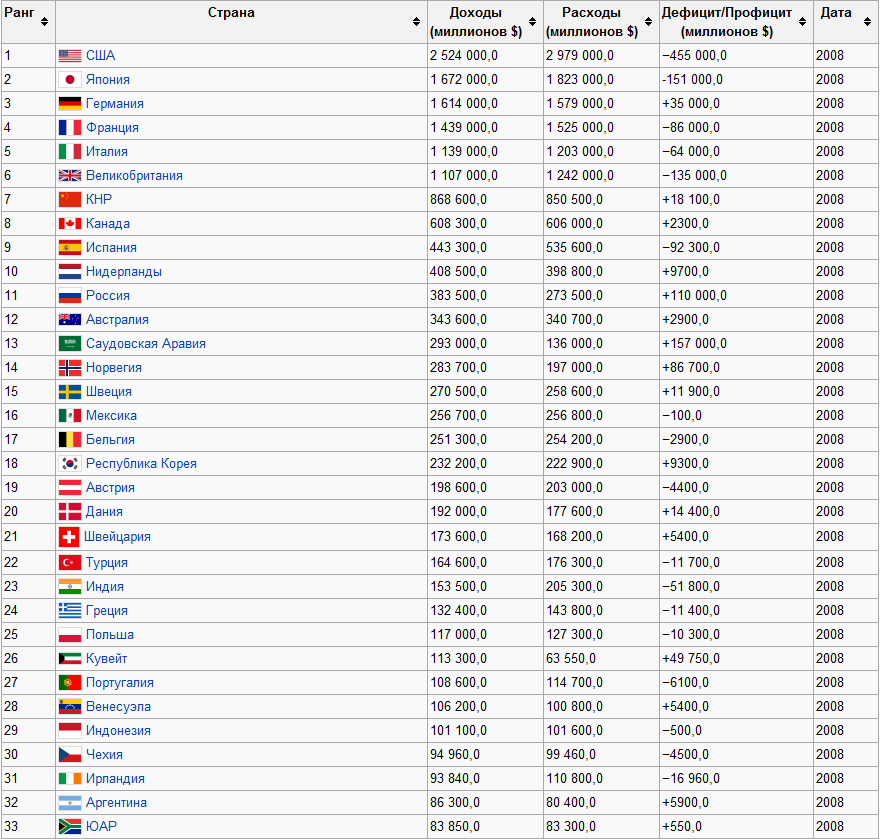Sort by Дефицит/Профицит column arrows
The image size is (880, 839).
[803, 22]
